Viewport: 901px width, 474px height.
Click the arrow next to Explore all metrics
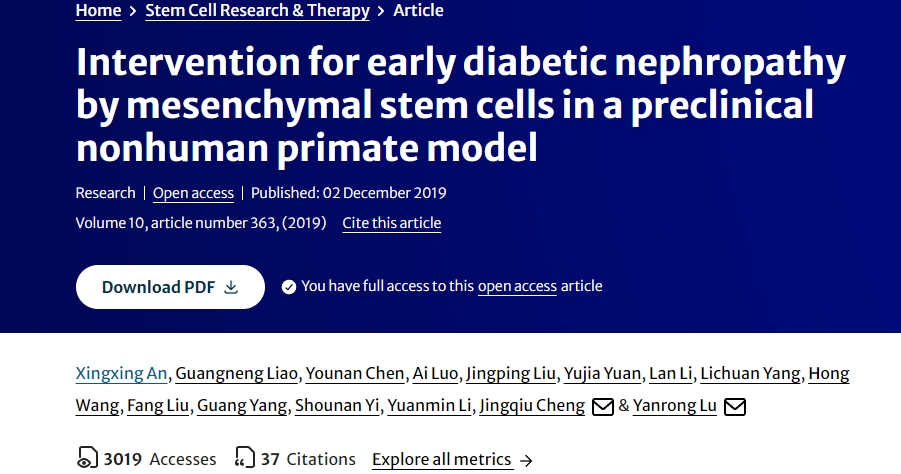pos(526,460)
